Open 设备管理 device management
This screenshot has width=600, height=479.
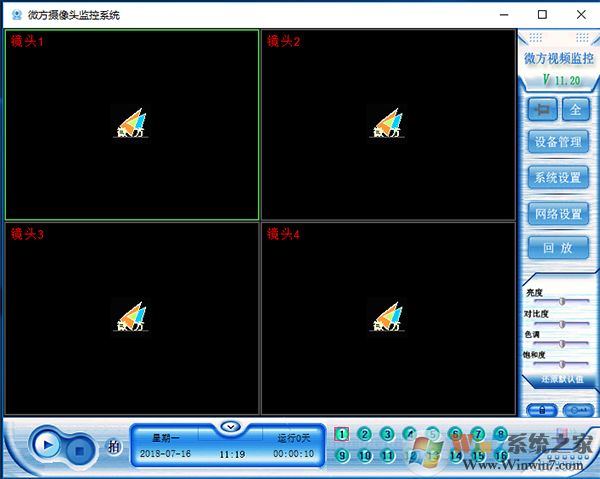[558, 142]
